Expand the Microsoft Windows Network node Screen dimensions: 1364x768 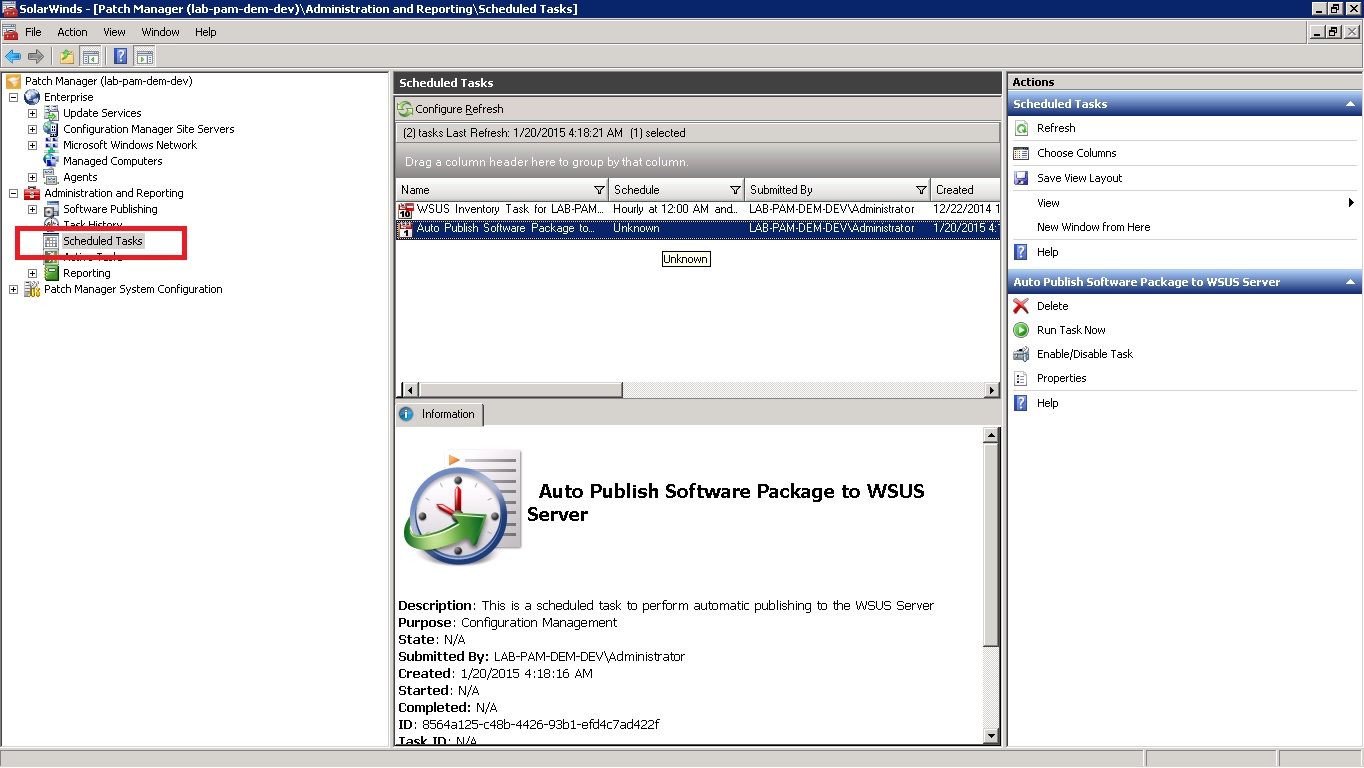coord(32,145)
